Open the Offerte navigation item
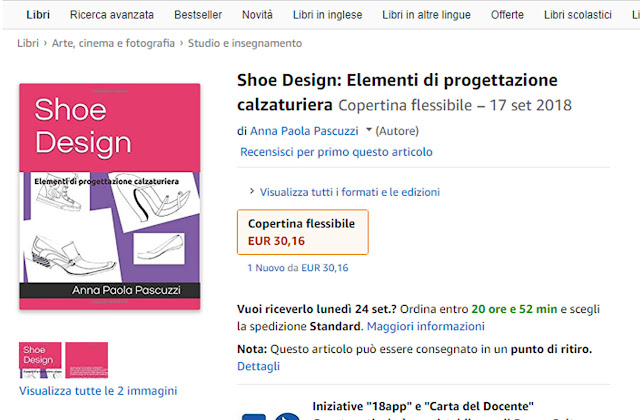This screenshot has height=420, width=640. (507, 15)
